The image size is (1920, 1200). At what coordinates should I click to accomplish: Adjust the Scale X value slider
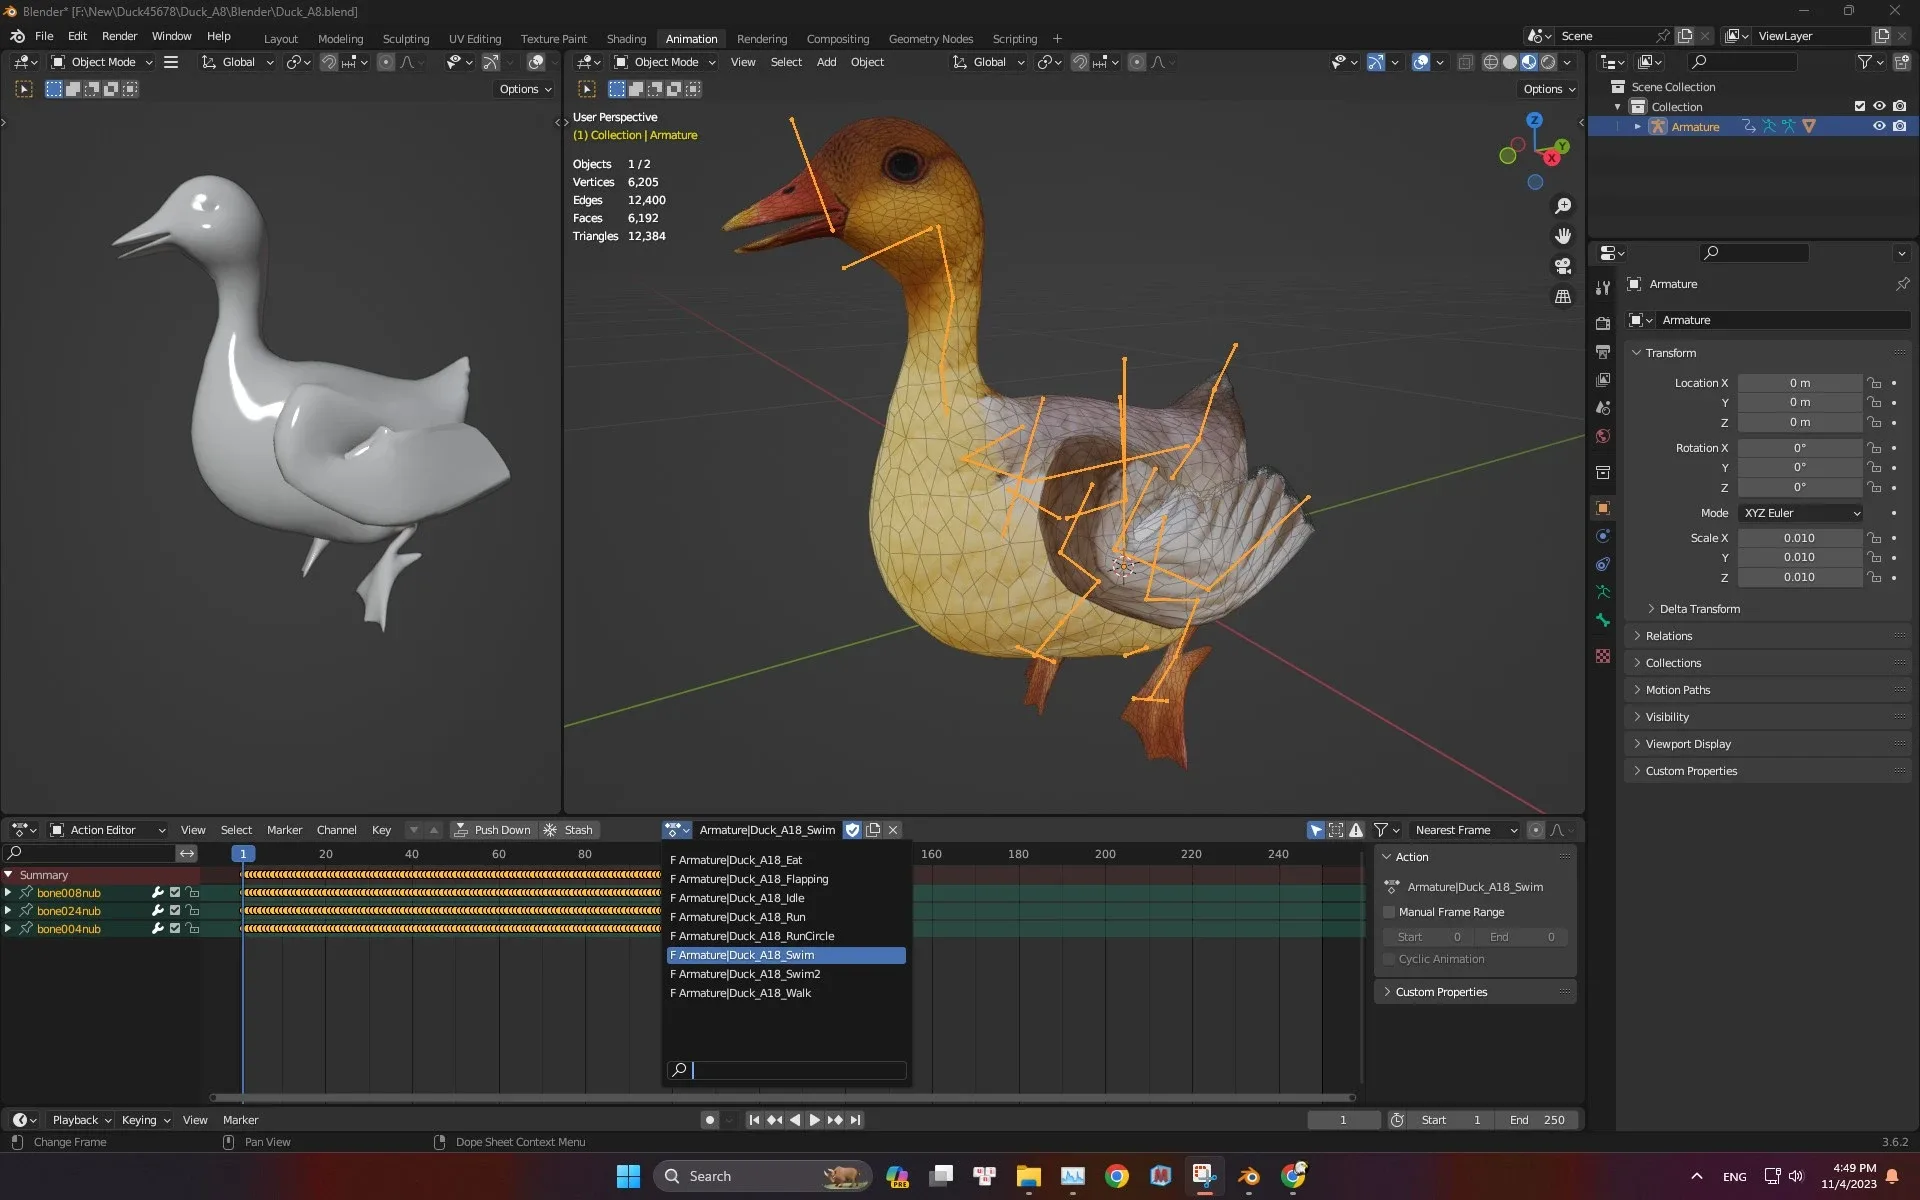(1800, 538)
